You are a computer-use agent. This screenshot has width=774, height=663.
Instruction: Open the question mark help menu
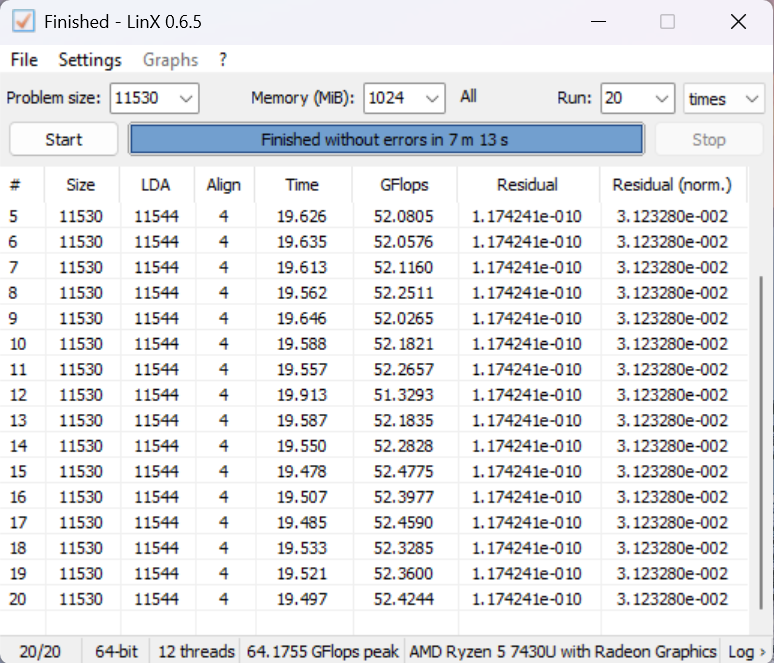pyautogui.click(x=223, y=60)
